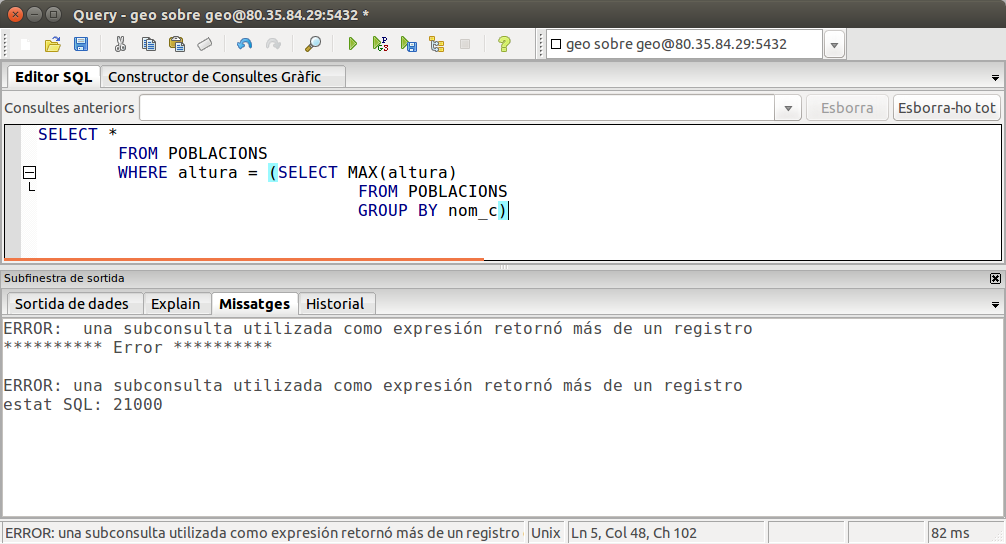Click the Paste clipboard icon
The width and height of the screenshot is (1006, 544).
pyautogui.click(x=177, y=44)
